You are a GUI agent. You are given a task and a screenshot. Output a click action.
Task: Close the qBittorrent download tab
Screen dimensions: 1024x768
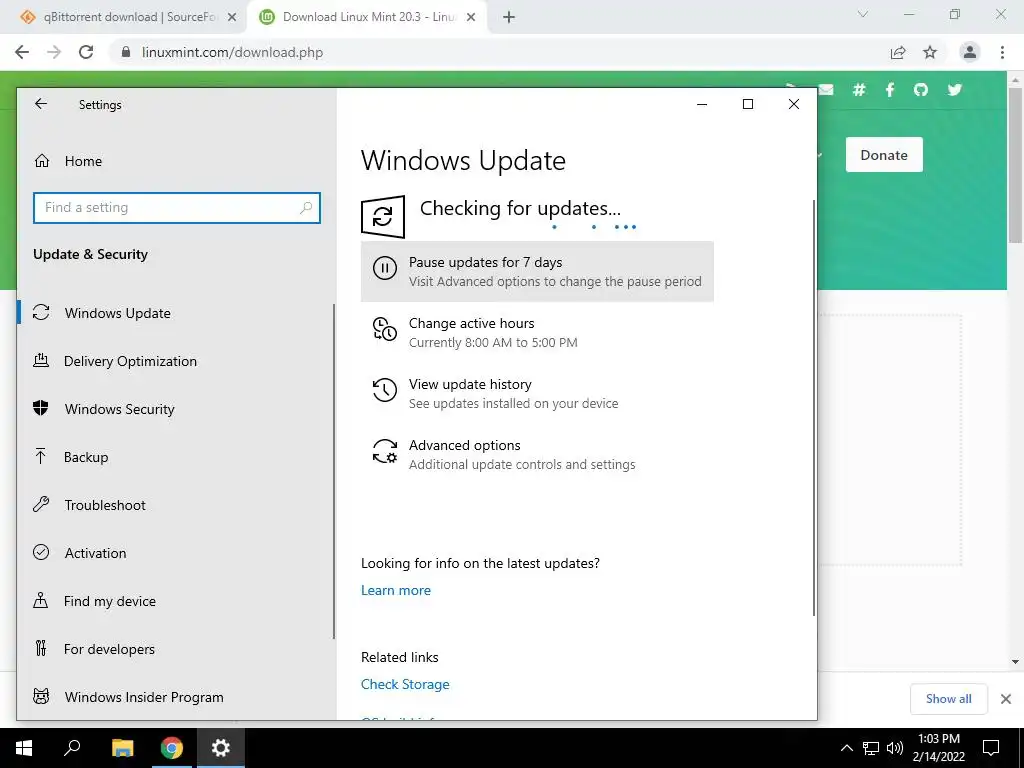232,18
